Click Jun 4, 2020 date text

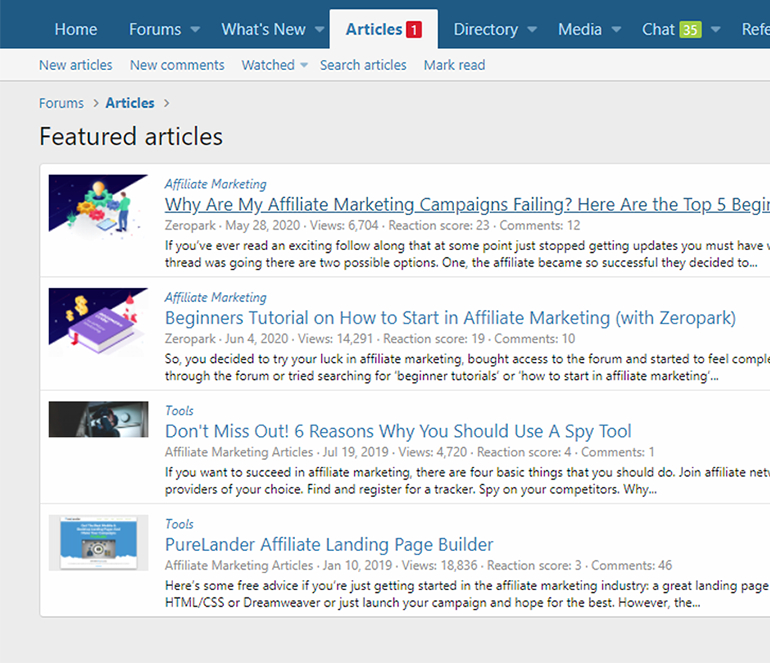tap(256, 339)
